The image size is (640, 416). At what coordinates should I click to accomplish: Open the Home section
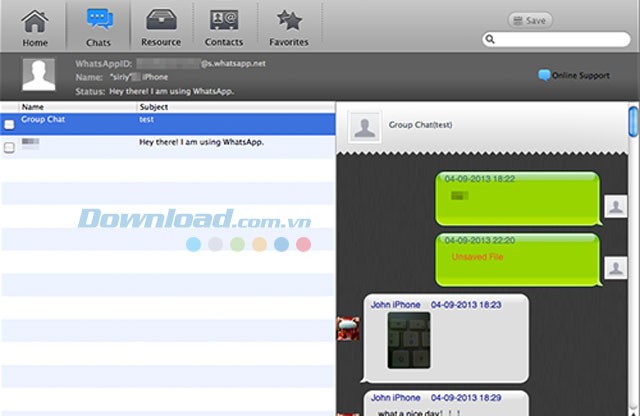pos(35,28)
